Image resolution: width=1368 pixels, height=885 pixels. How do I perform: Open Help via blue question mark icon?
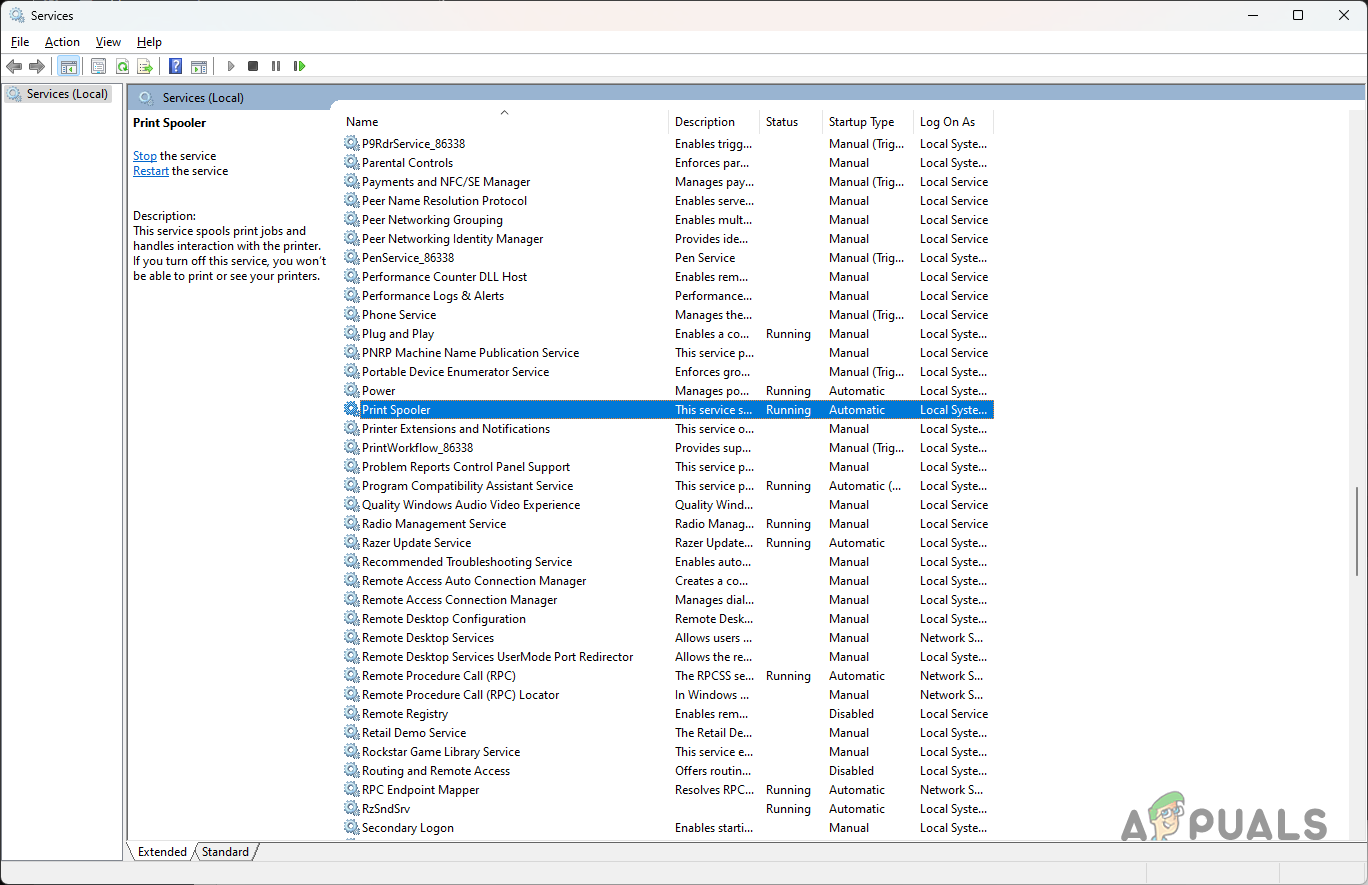175,66
